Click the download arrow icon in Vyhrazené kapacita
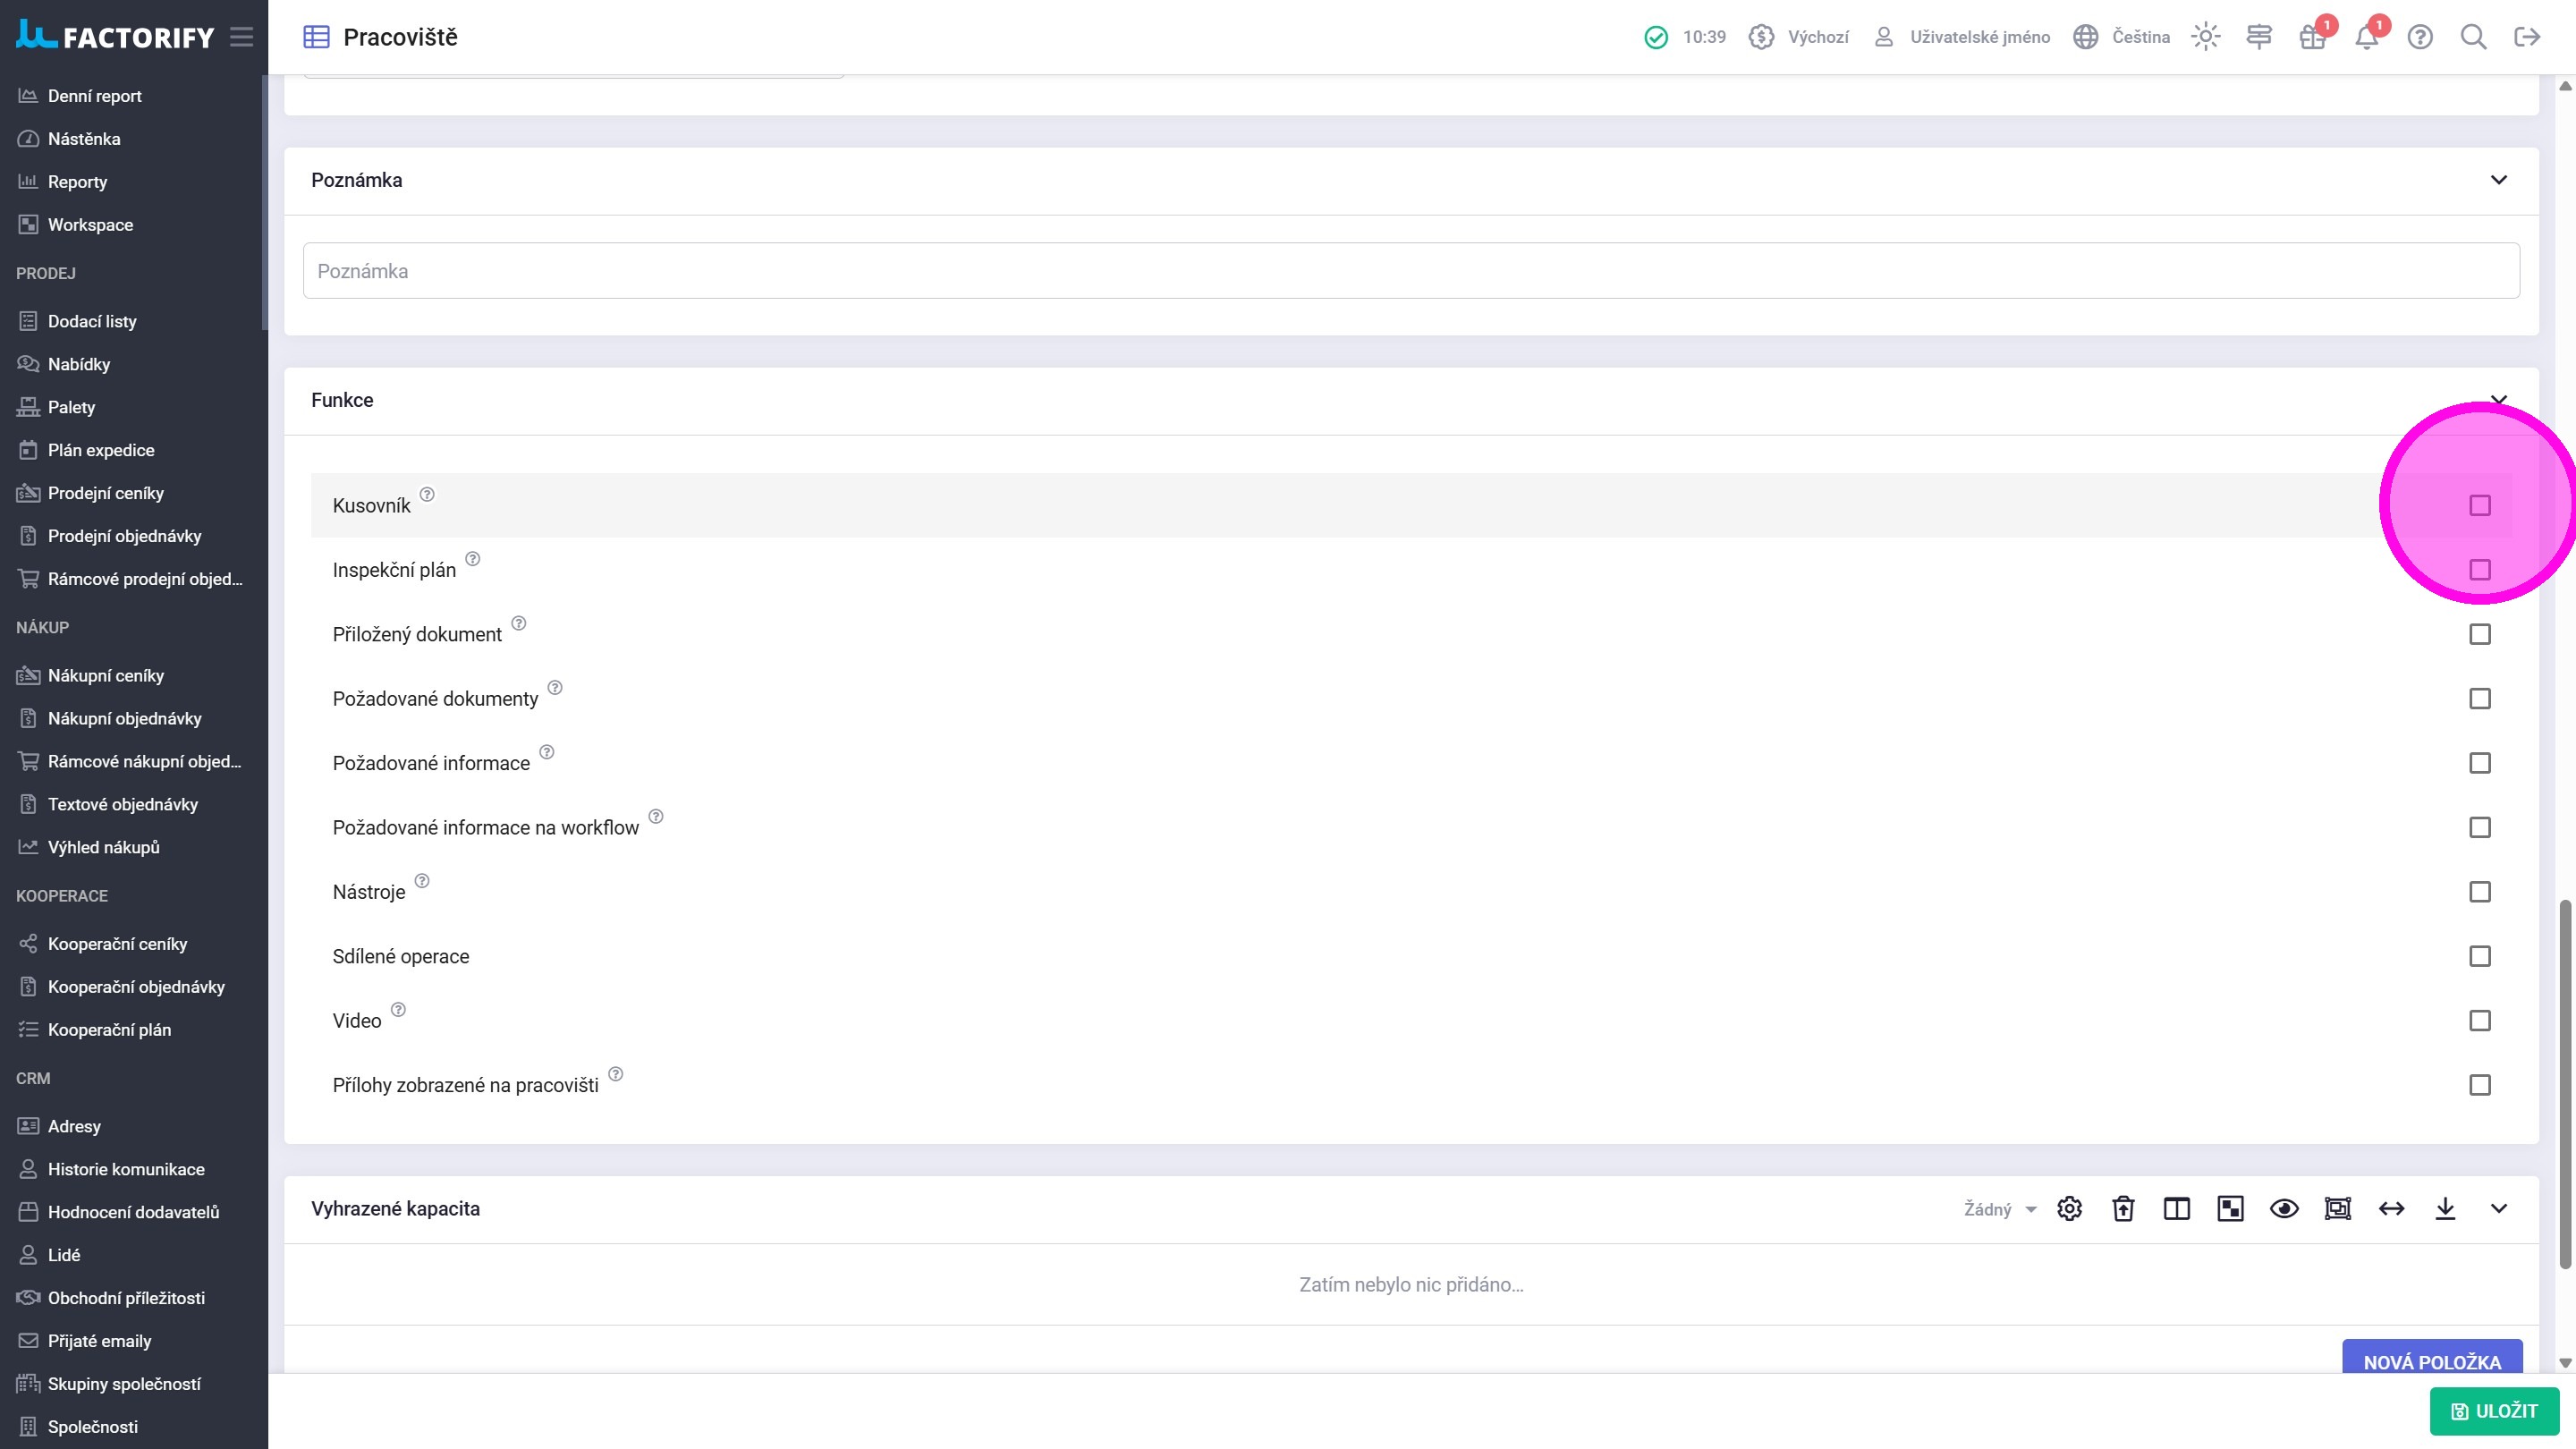Screen dimensions: 2576x1449 (2445, 1209)
